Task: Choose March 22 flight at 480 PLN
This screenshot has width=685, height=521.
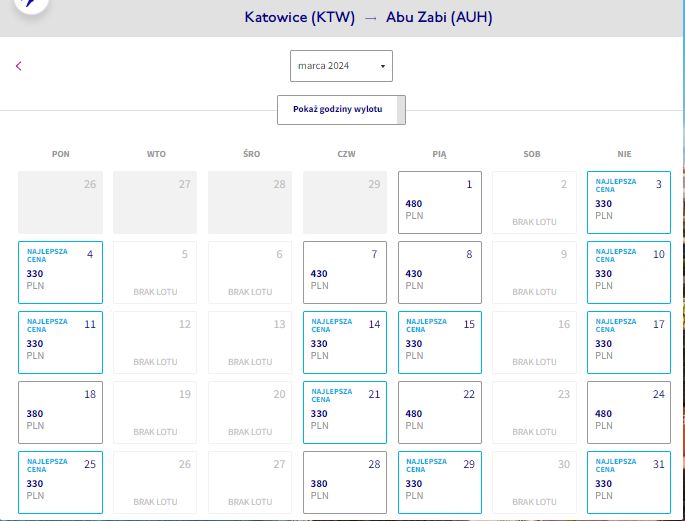Action: tap(439, 412)
